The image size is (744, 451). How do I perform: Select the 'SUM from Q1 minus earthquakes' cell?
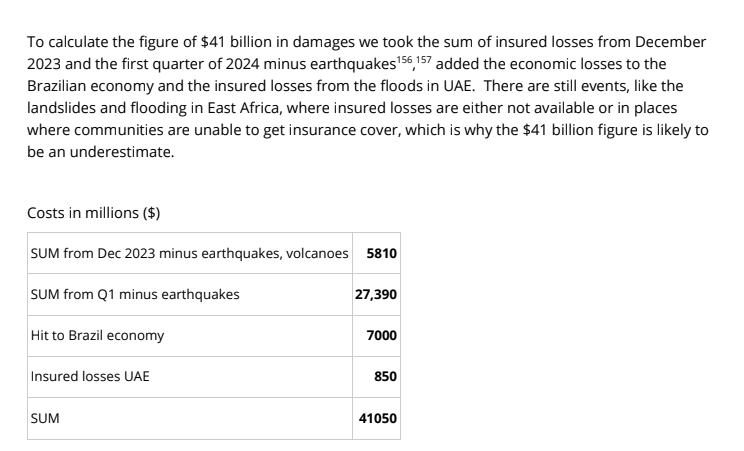point(135,295)
